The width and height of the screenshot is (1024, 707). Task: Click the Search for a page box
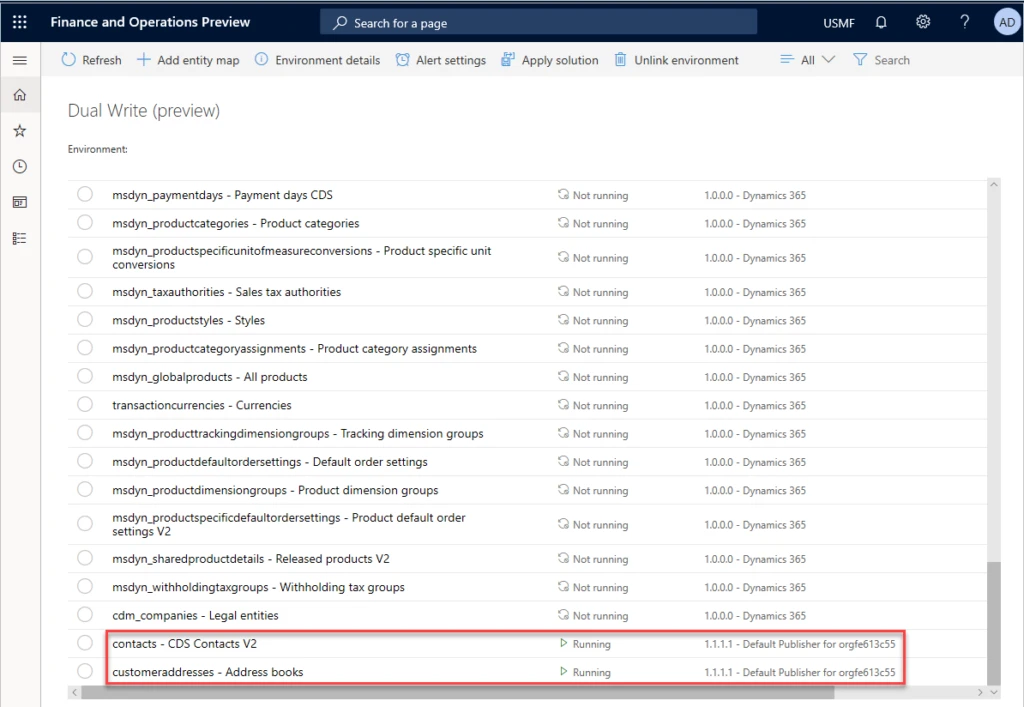[x=538, y=21]
